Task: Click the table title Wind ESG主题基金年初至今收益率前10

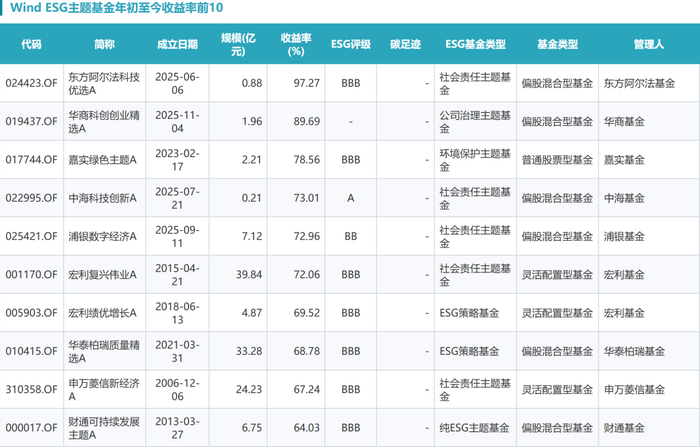Action: [117, 8]
